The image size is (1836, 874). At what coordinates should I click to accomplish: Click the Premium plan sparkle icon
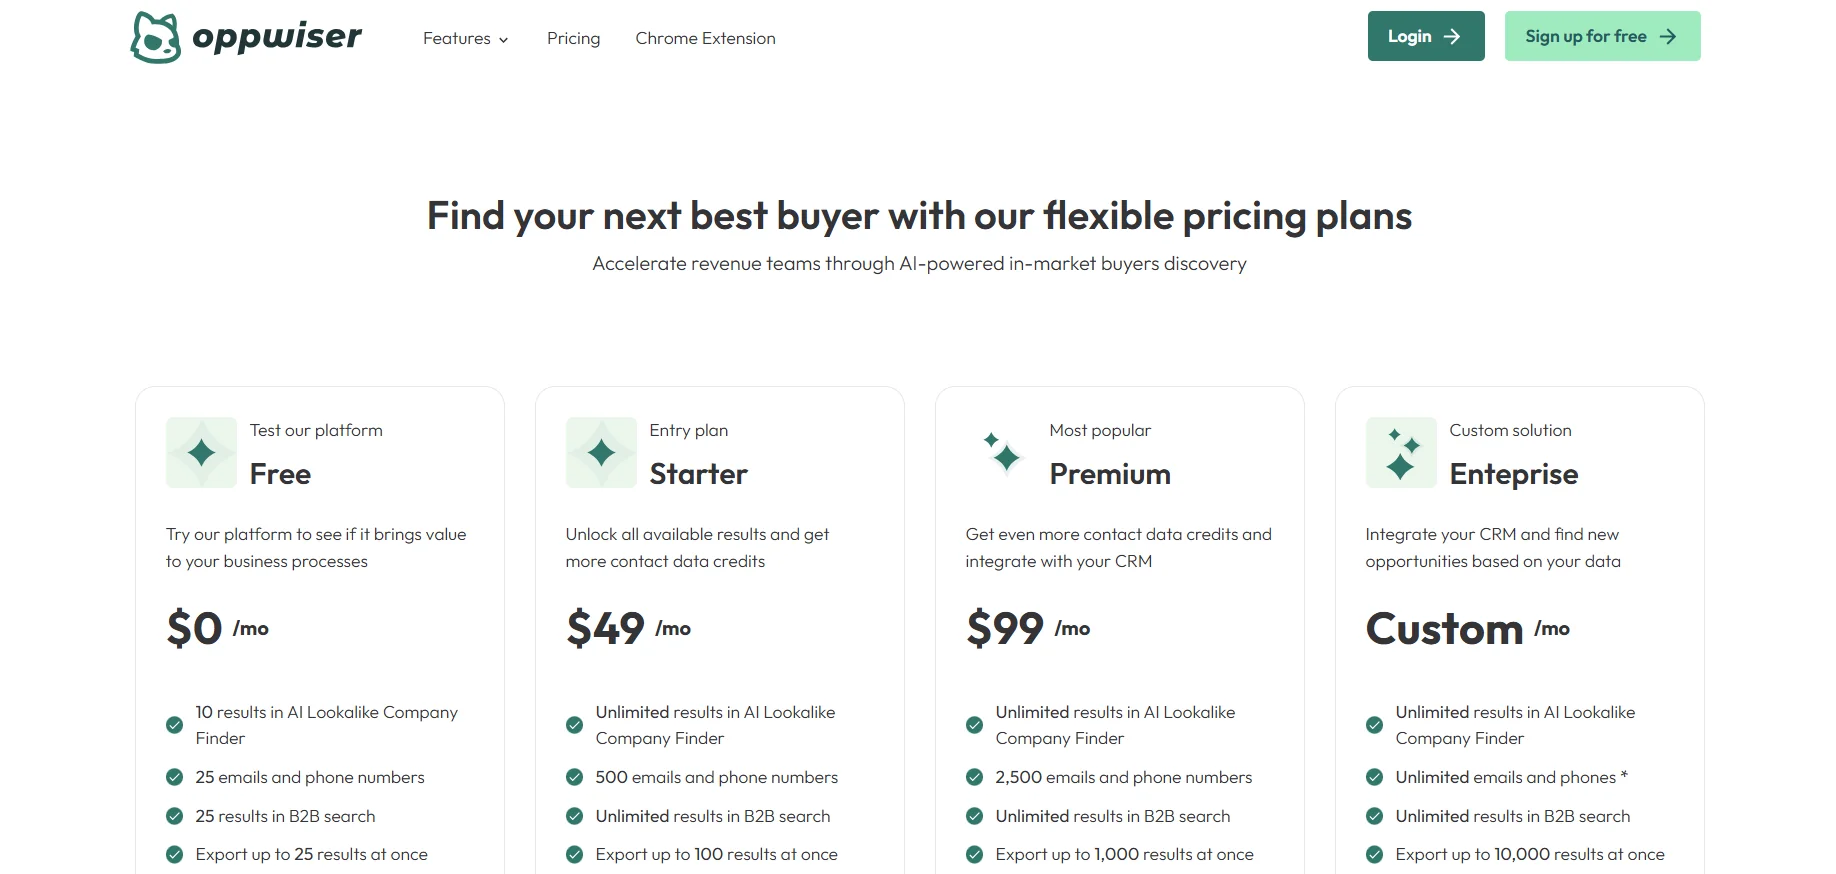point(1001,452)
